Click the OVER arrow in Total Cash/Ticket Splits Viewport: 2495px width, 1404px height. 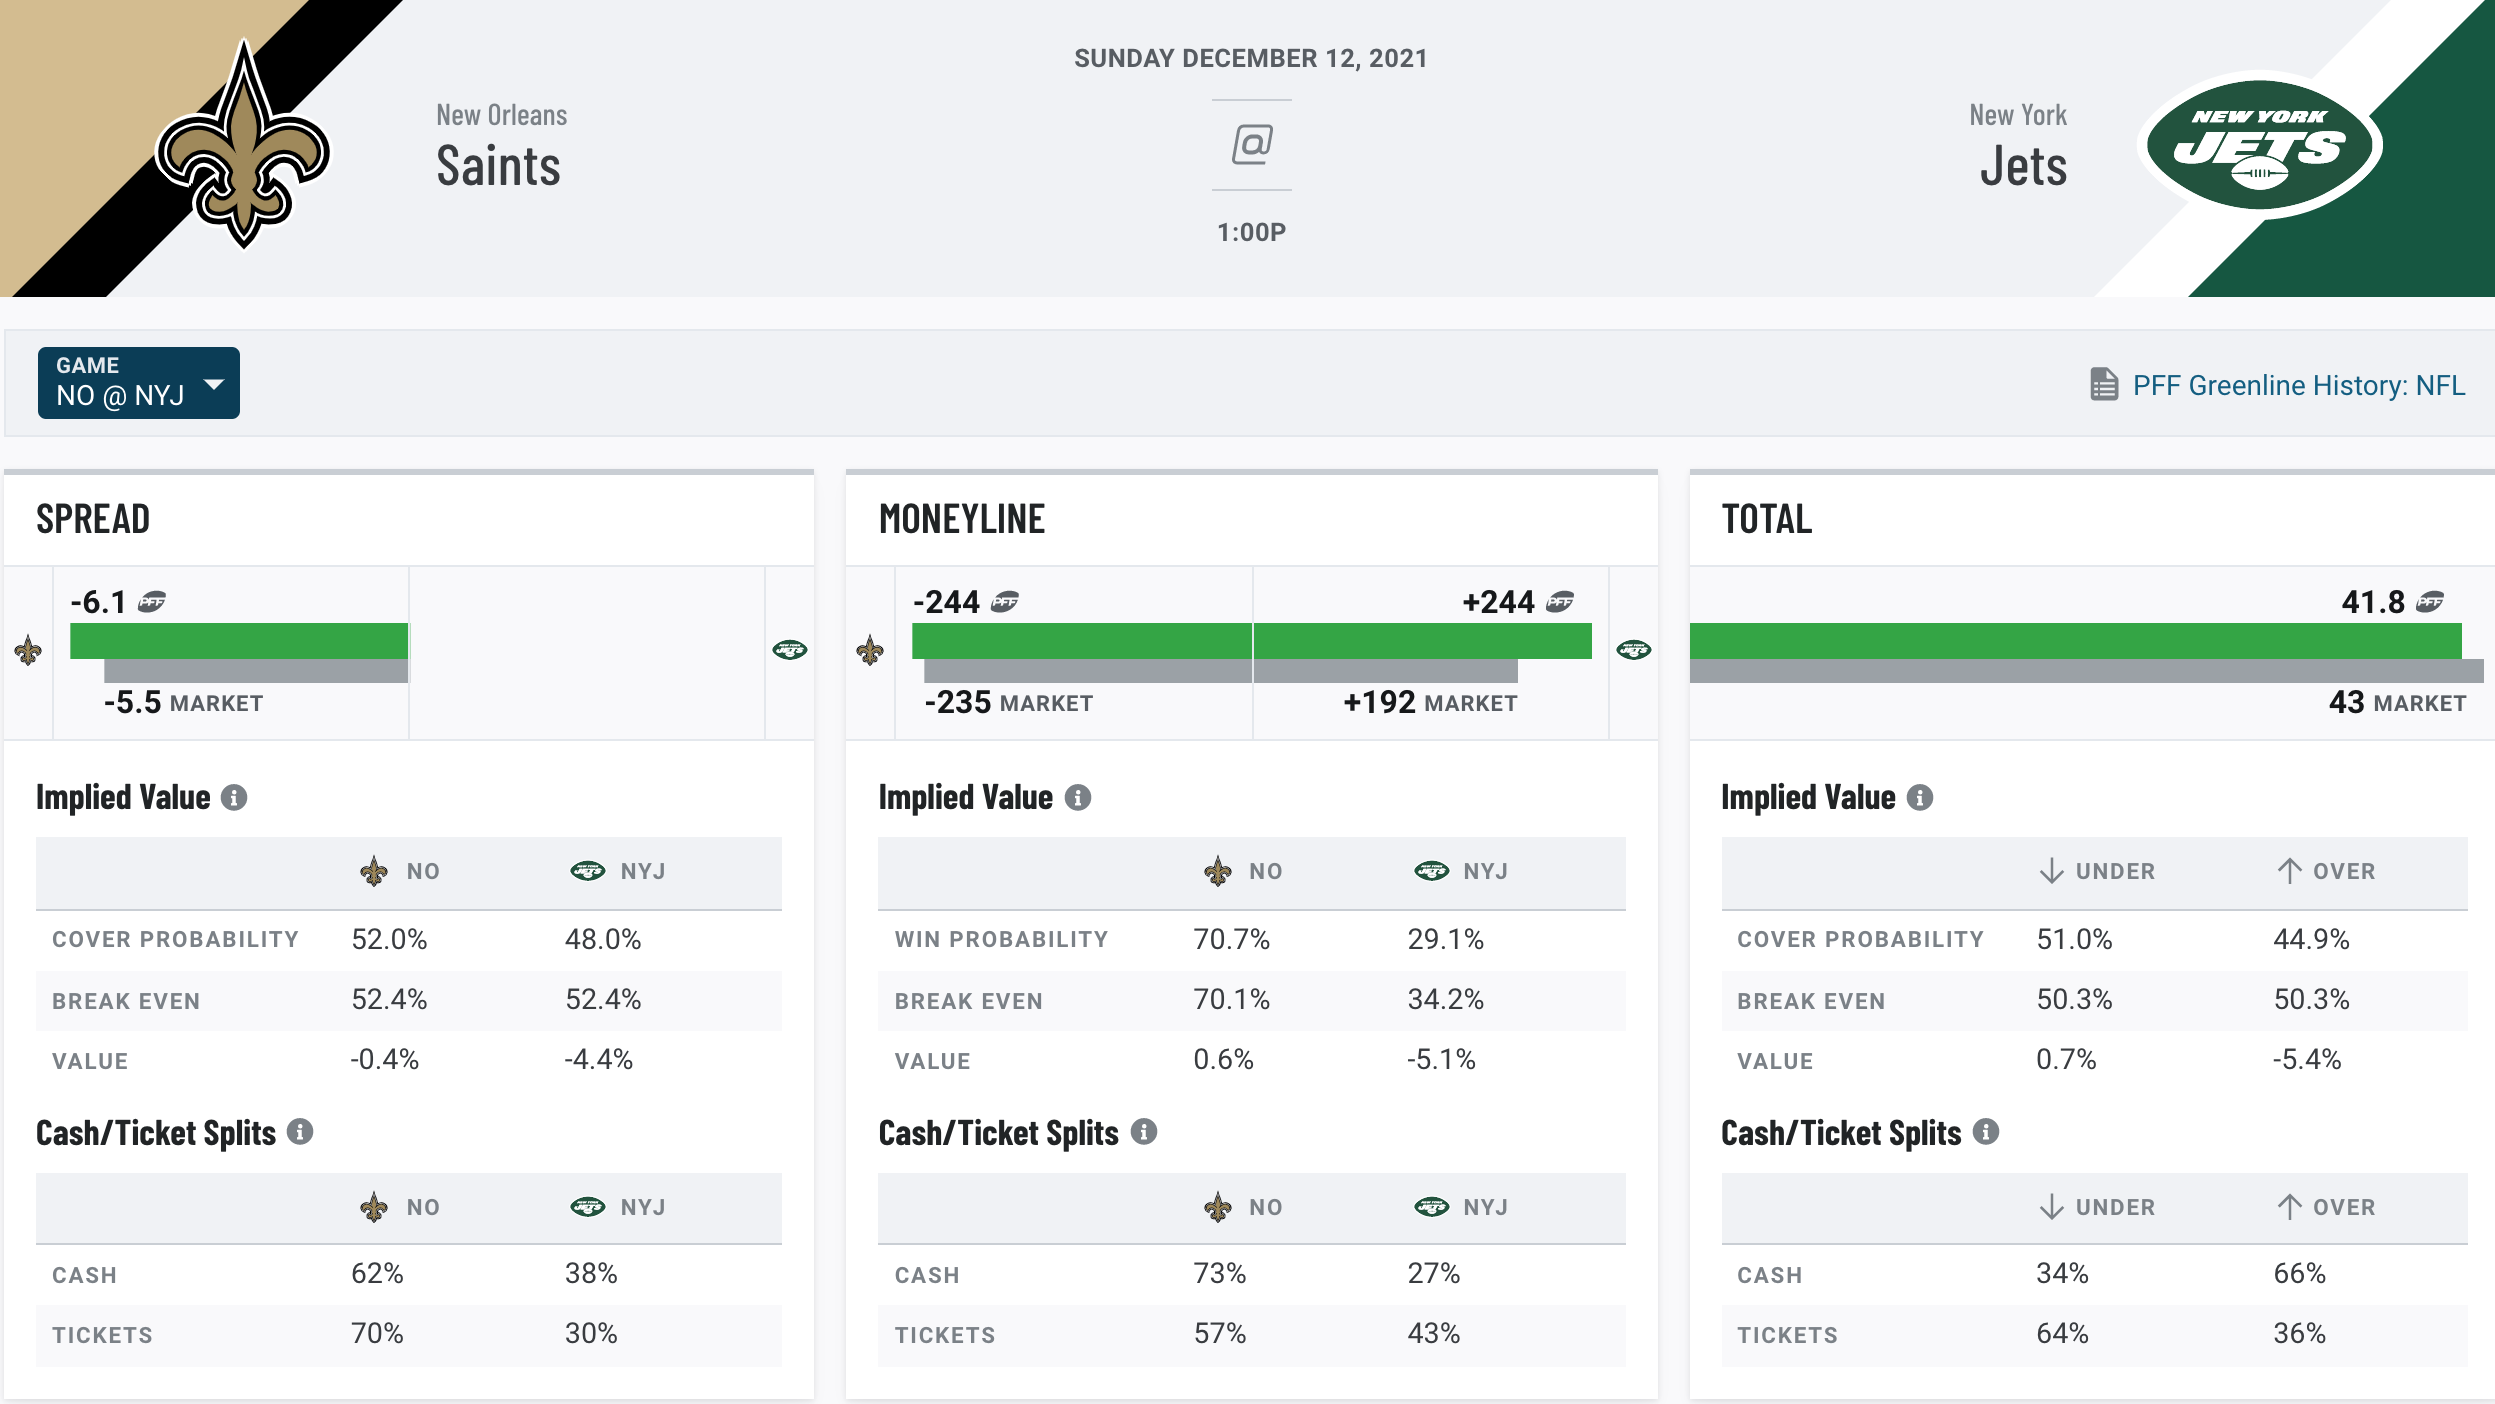pyautogui.click(x=2289, y=1207)
